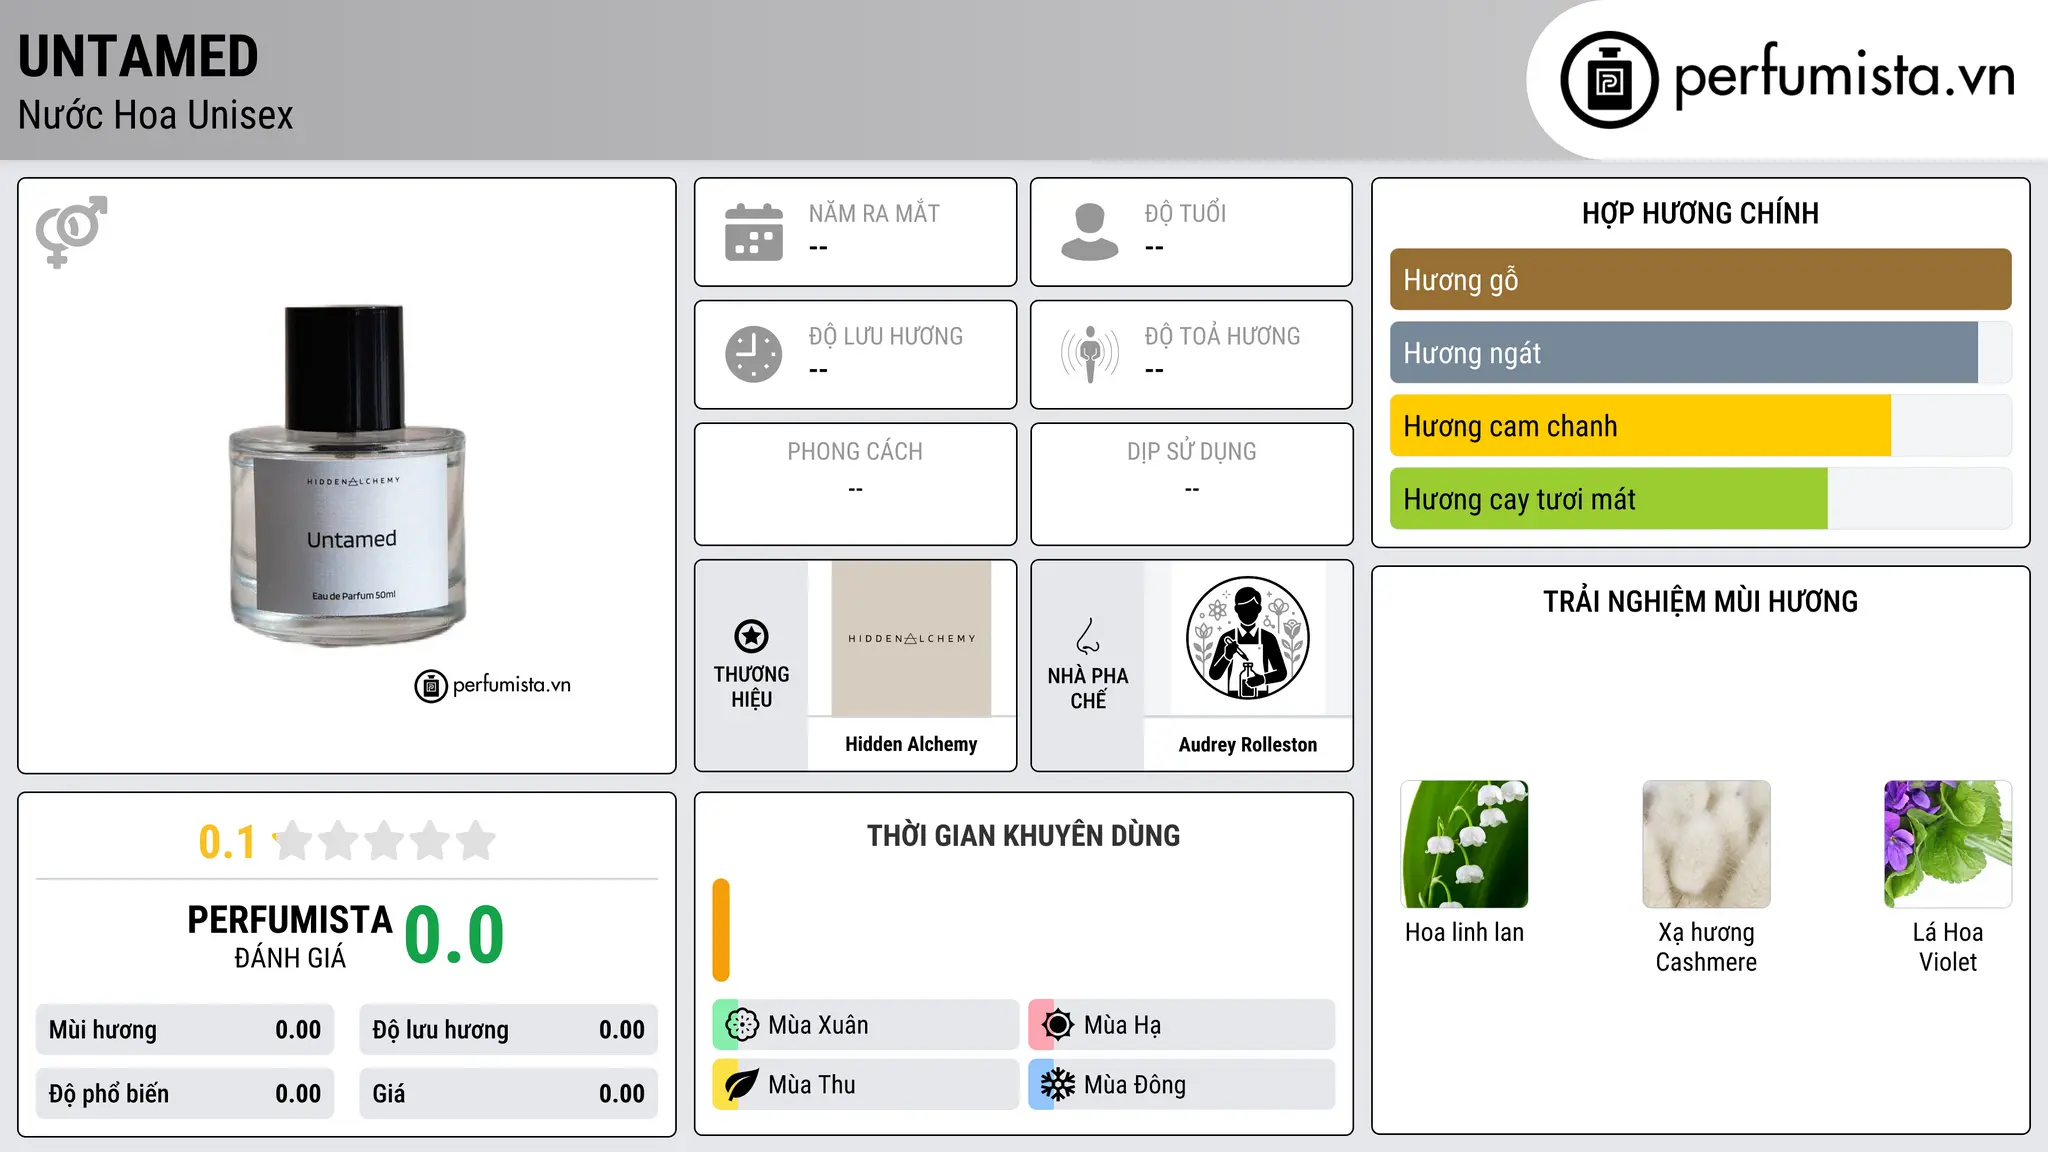Click the Untamed perfume bottle photo
The image size is (2048, 1152).
point(347,475)
